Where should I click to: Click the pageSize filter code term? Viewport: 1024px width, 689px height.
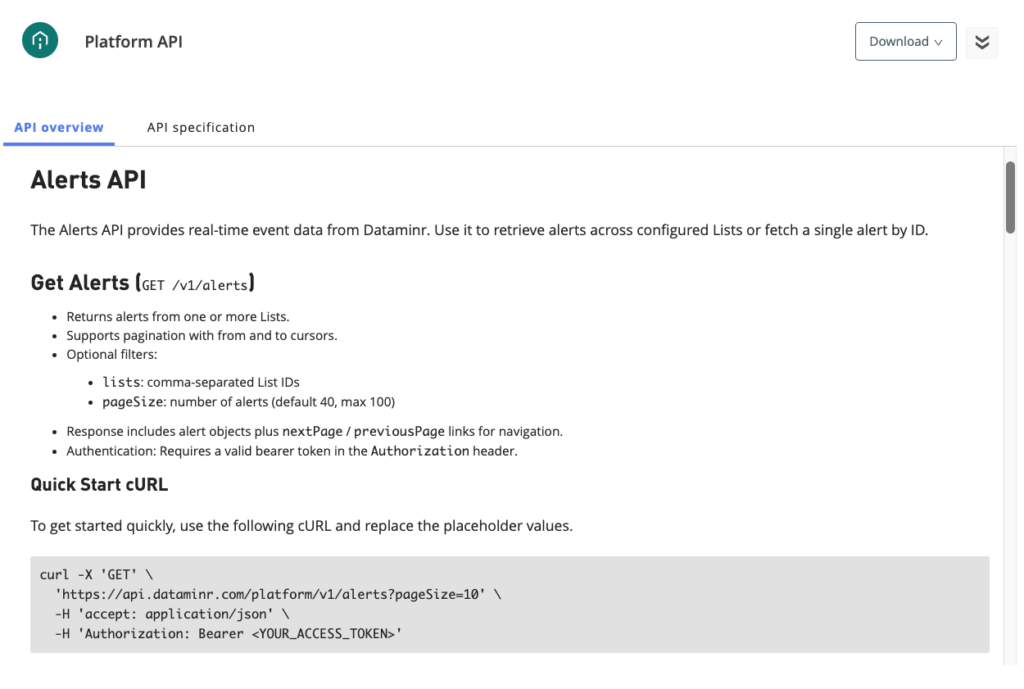coord(132,402)
